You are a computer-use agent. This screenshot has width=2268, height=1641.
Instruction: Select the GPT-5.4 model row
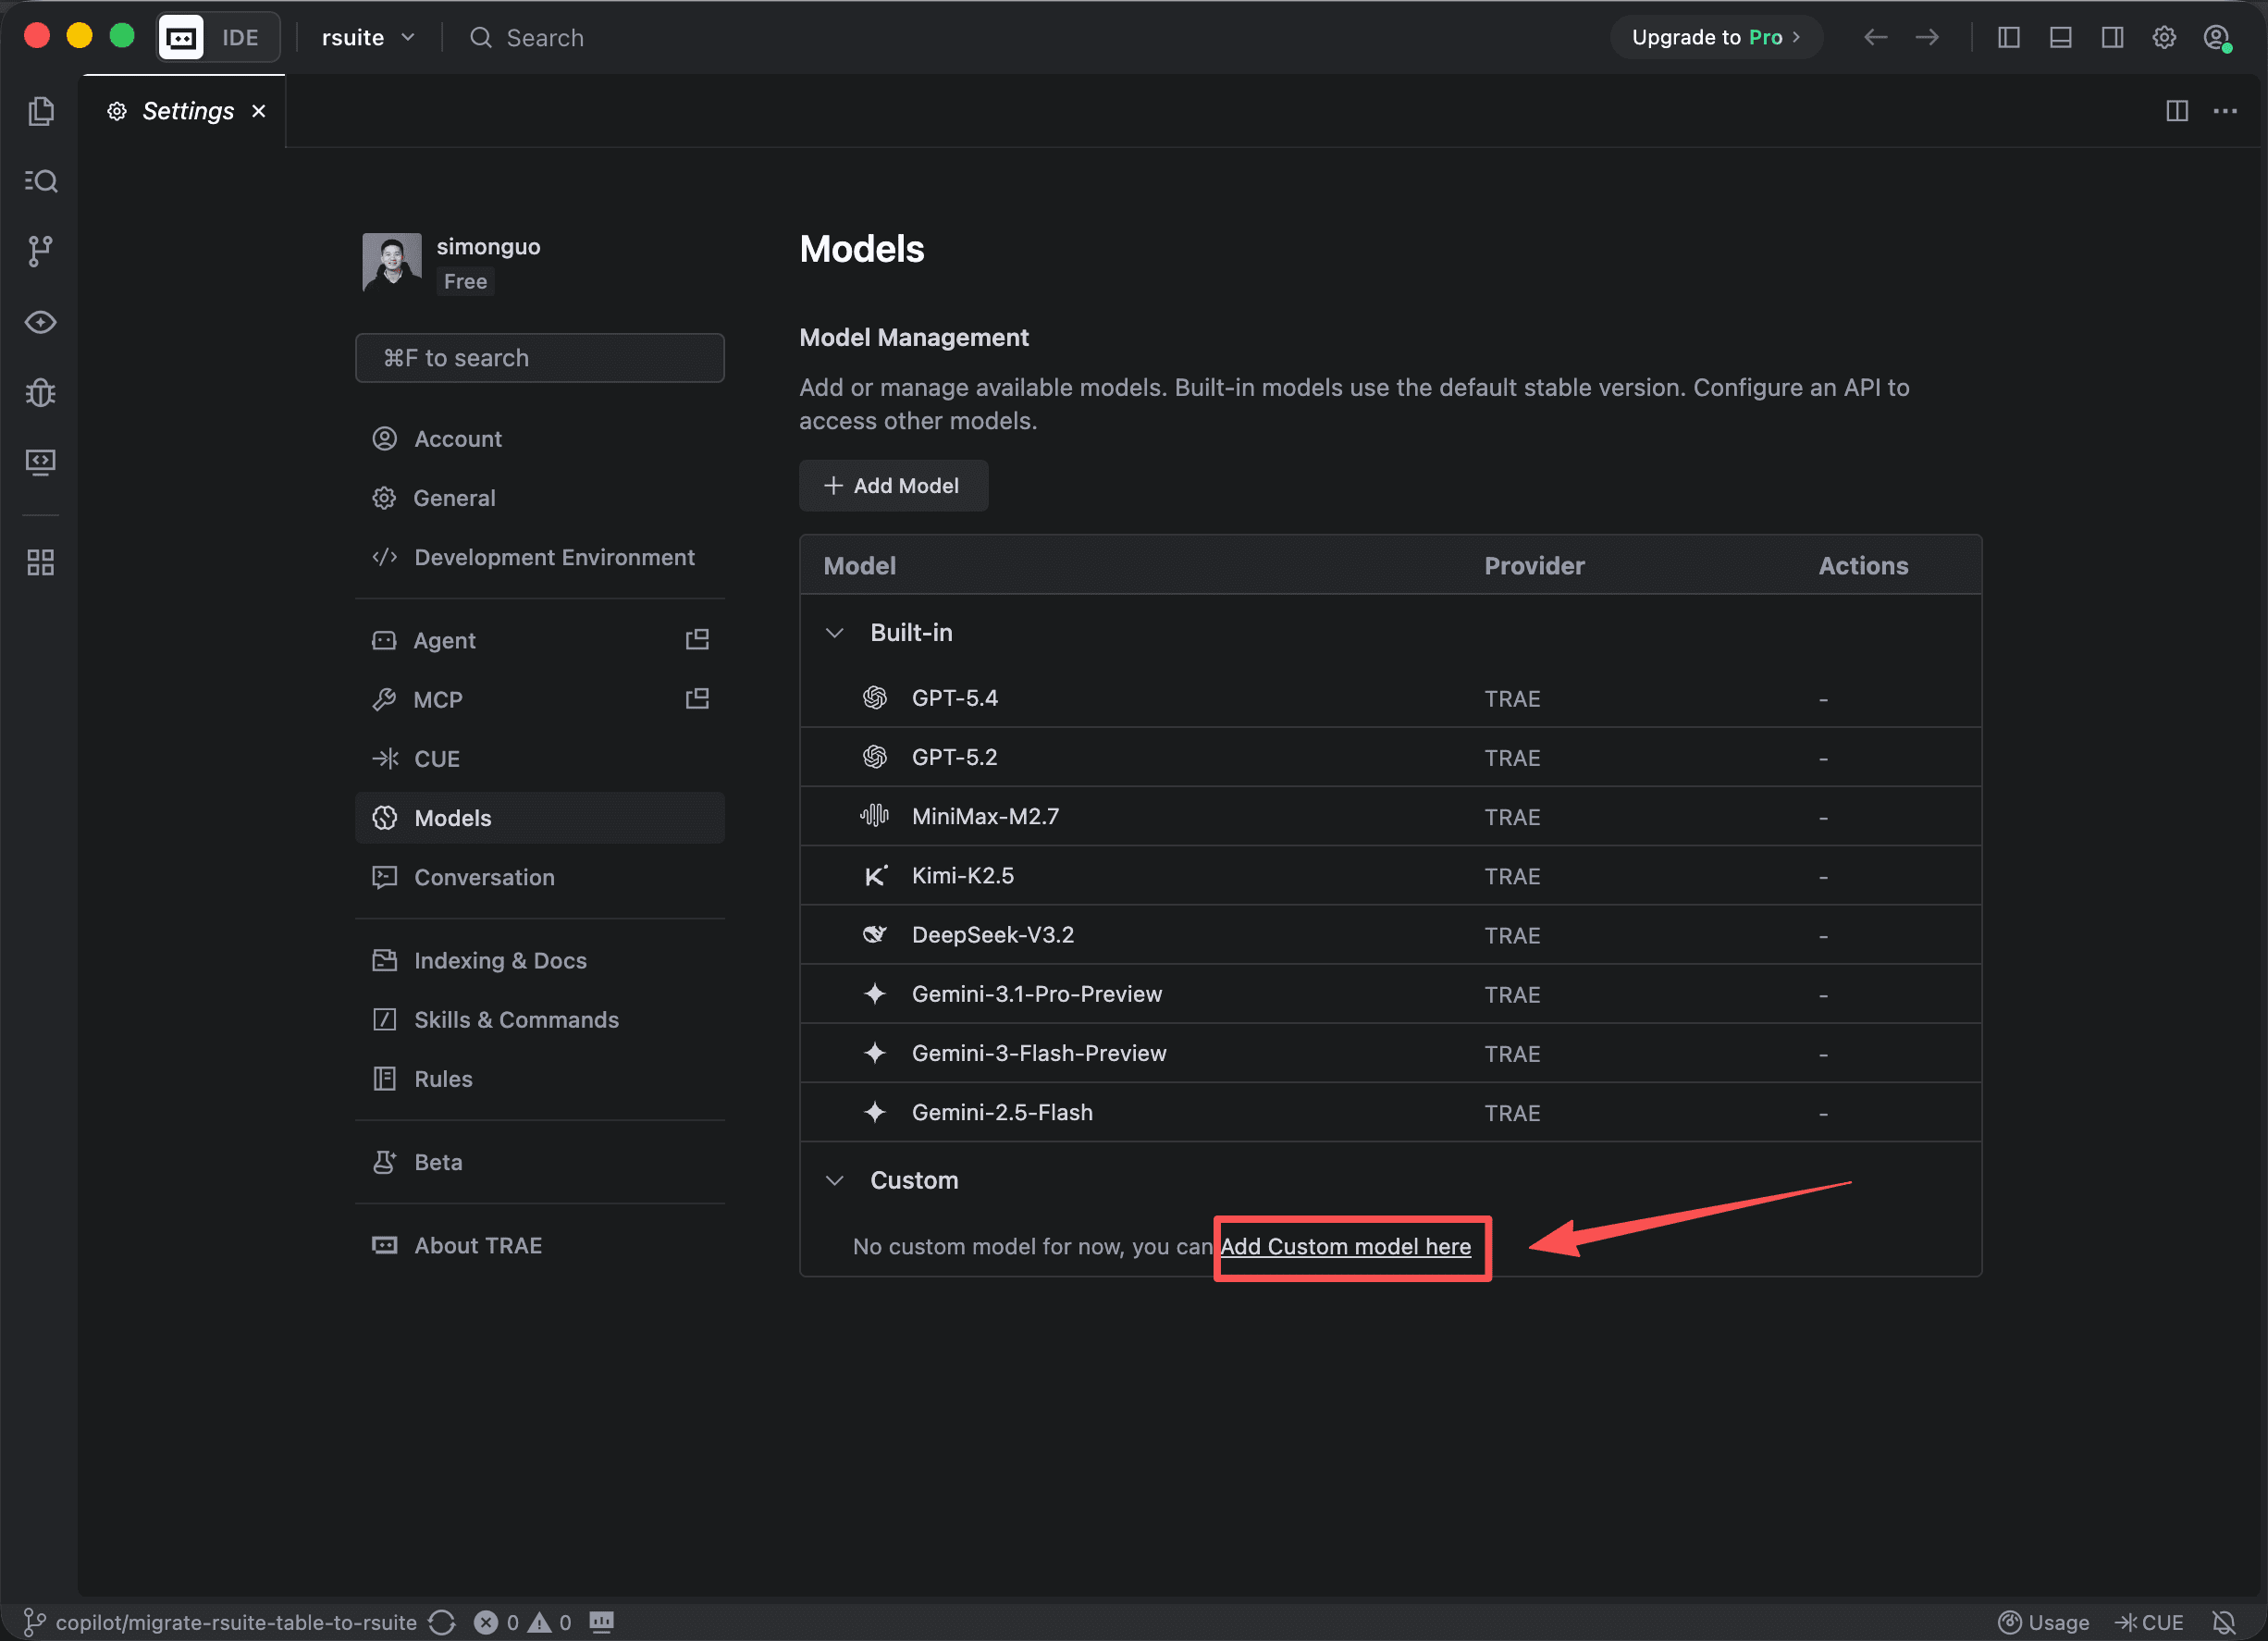[1390, 698]
